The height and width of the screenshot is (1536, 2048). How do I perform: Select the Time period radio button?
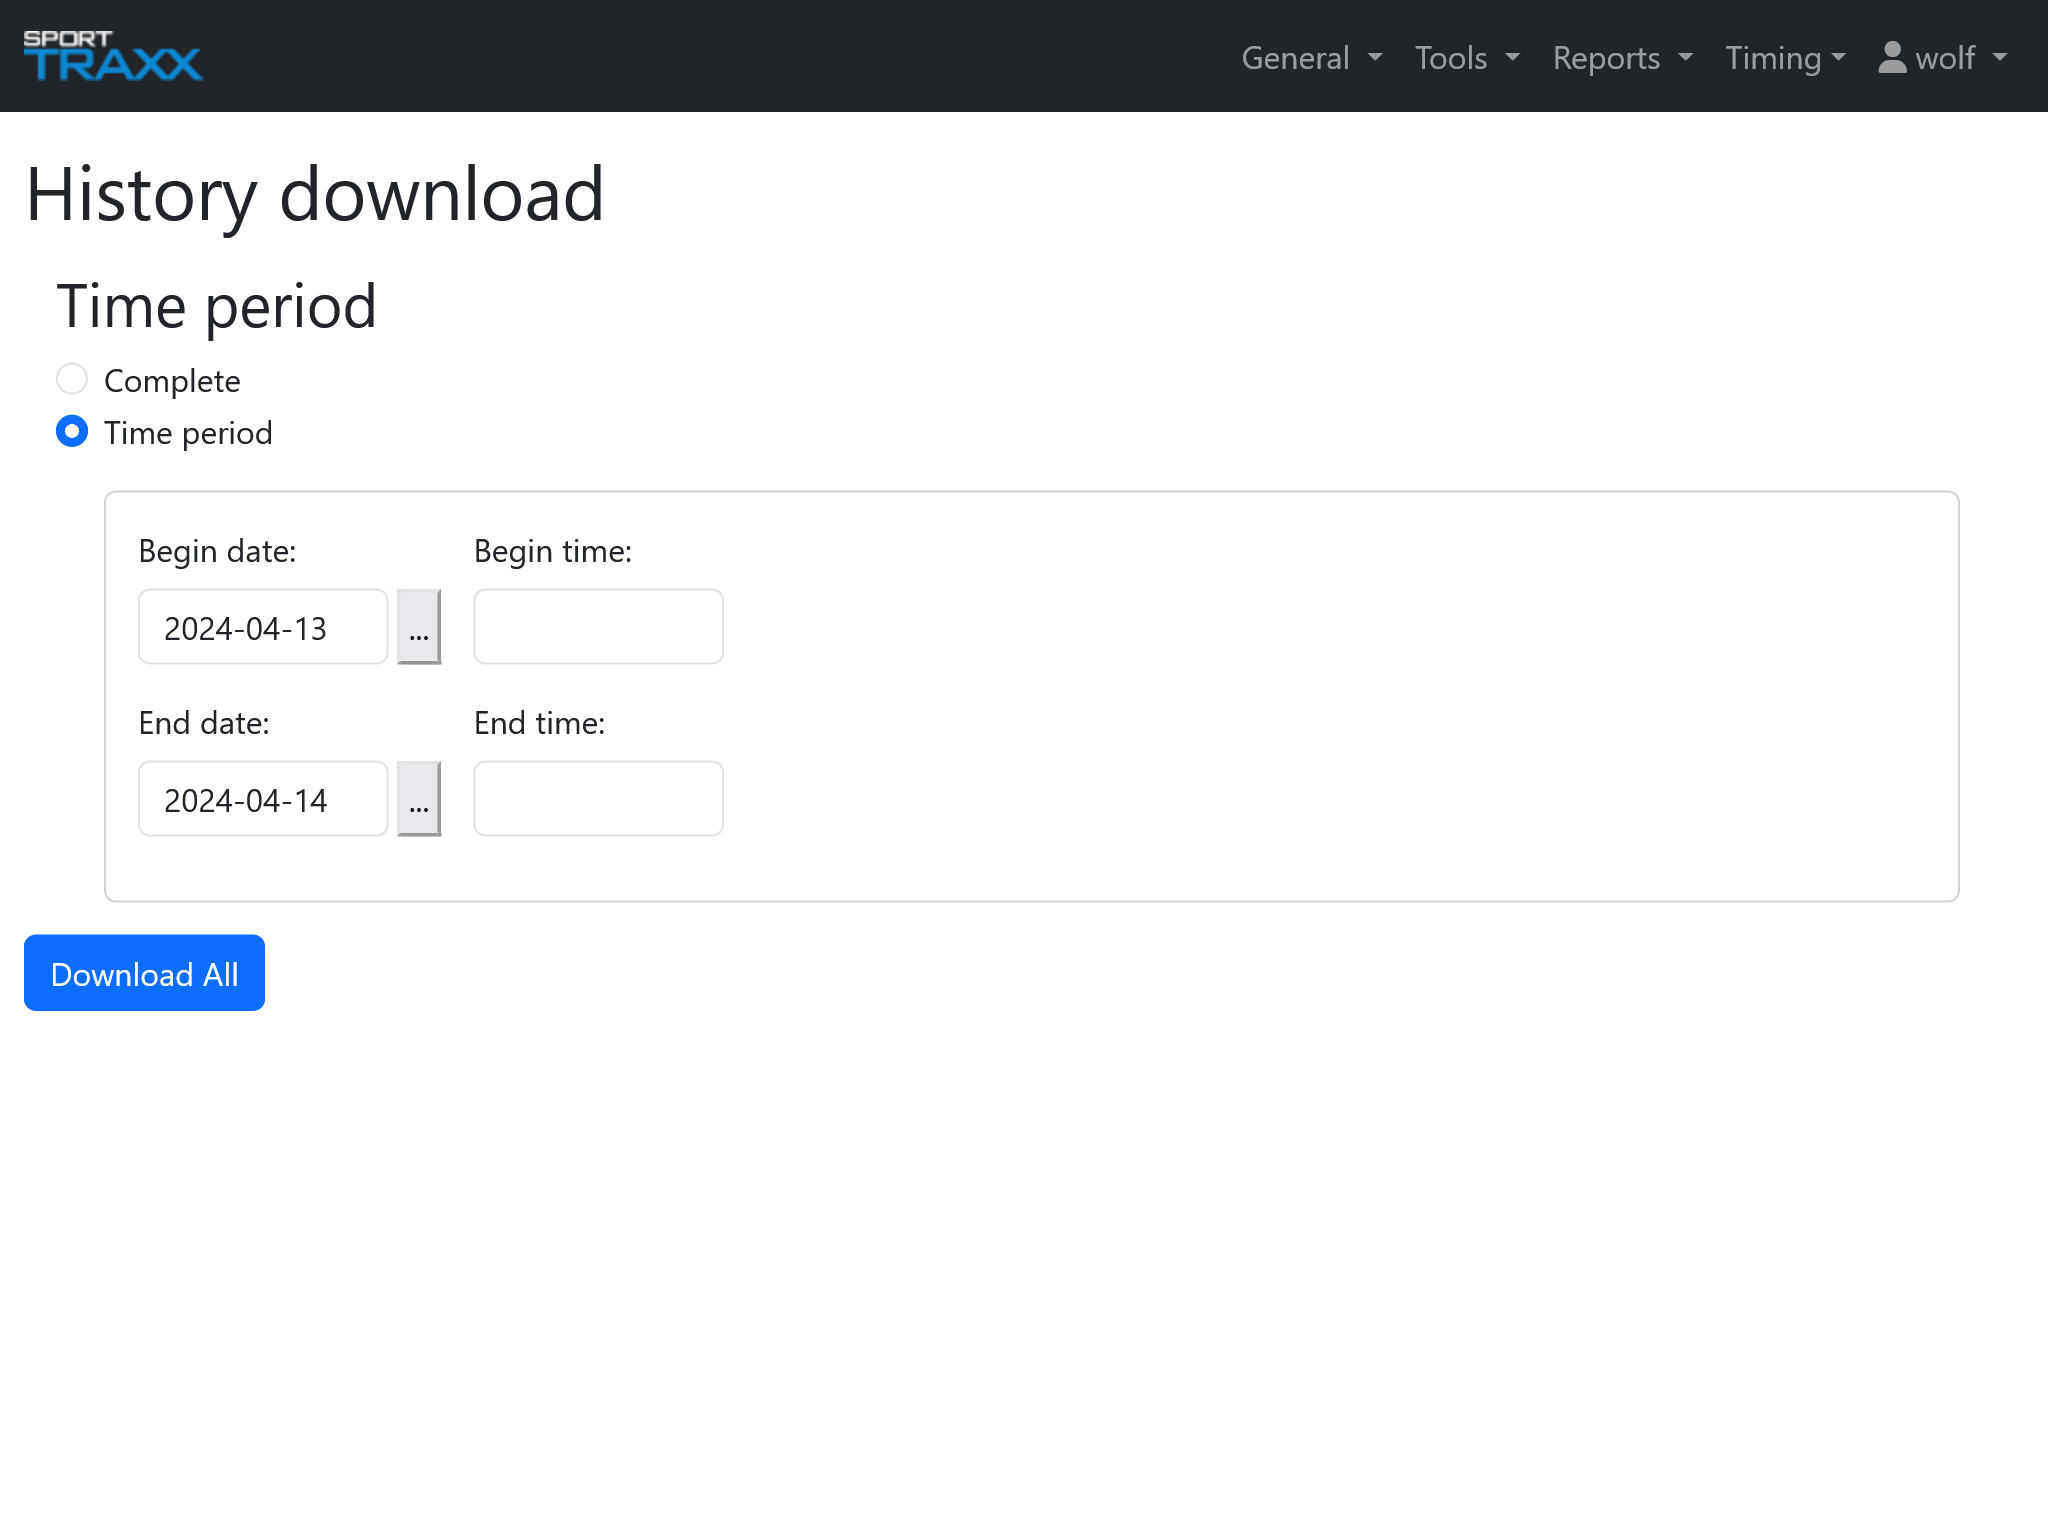coord(72,432)
